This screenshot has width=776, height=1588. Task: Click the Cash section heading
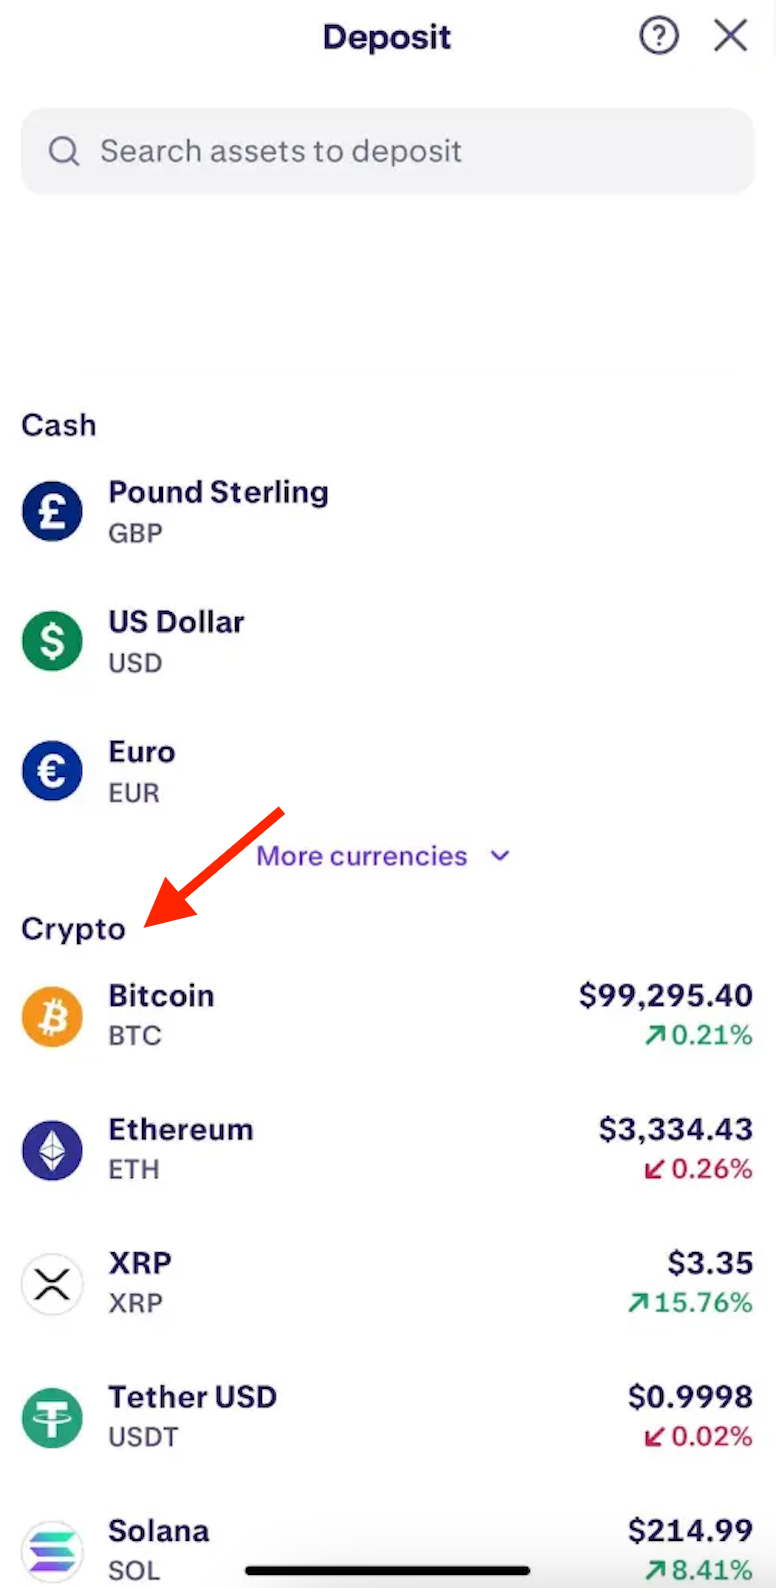pos(58,425)
